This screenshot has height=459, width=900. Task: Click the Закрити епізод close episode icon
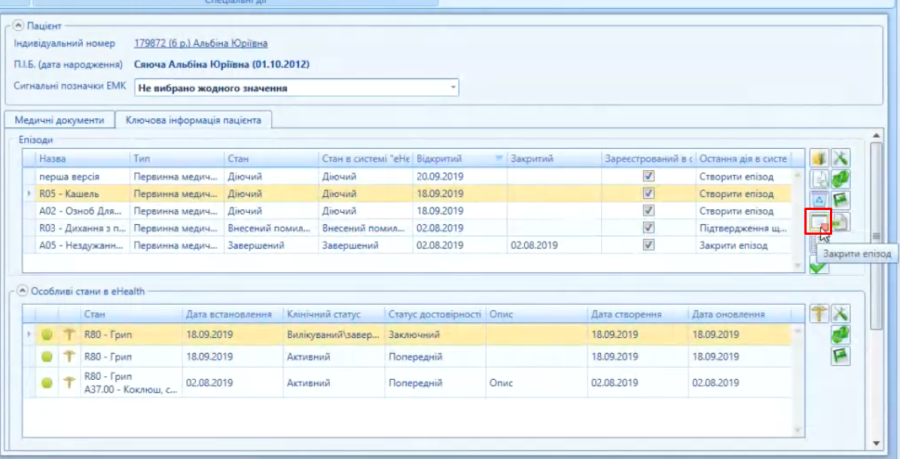[x=818, y=222]
